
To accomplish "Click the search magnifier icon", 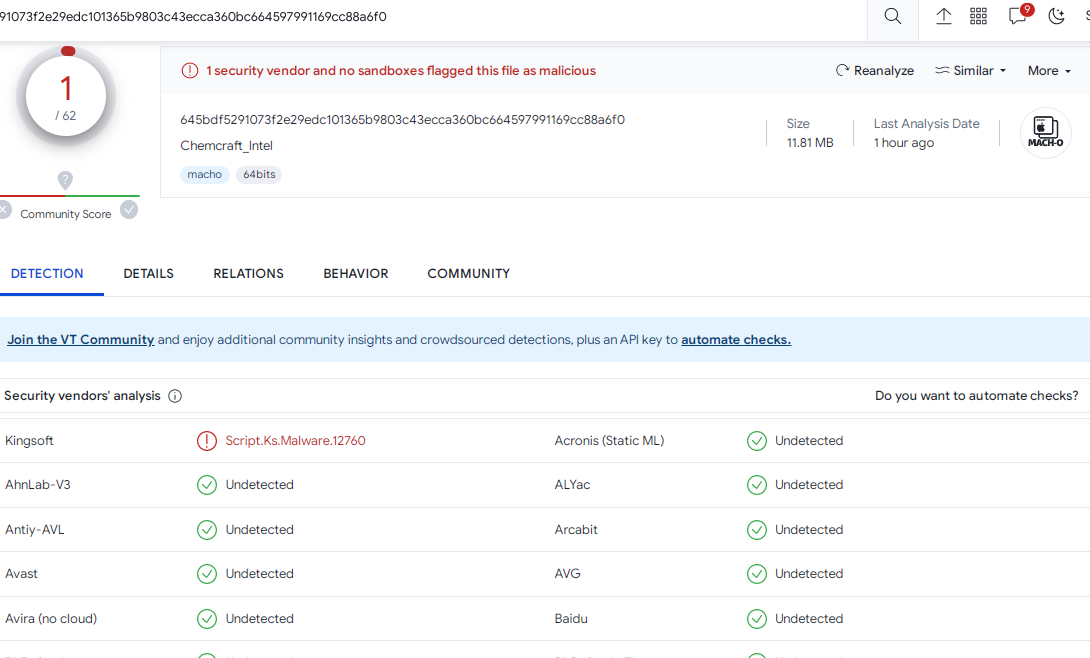I will [x=892, y=17].
